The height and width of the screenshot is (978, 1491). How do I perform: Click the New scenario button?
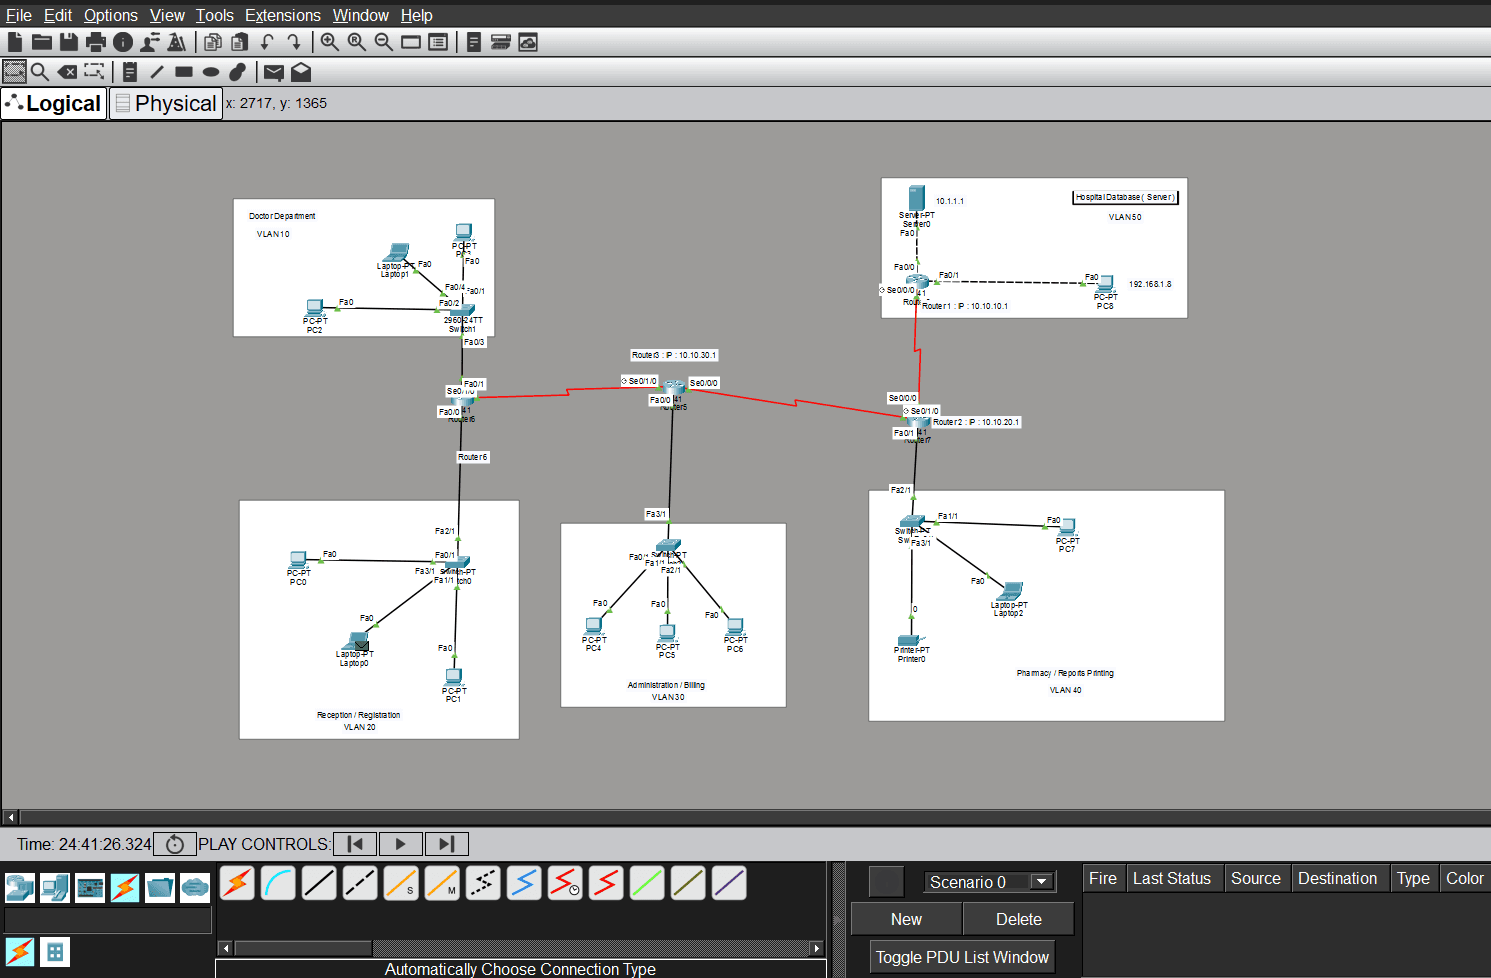tap(907, 919)
